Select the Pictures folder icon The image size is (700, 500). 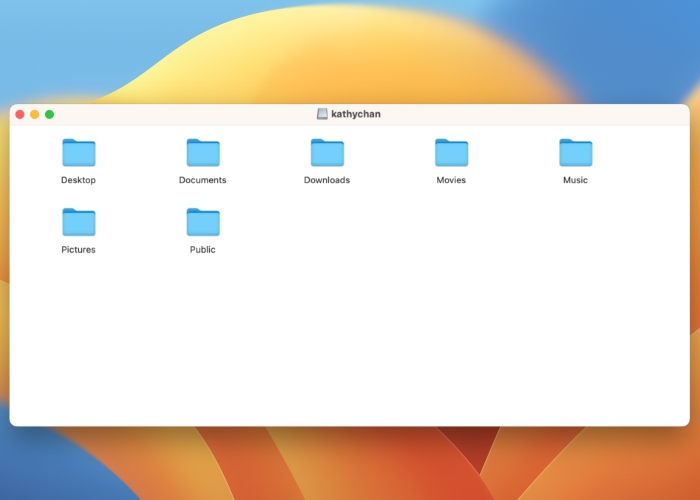[x=79, y=222]
